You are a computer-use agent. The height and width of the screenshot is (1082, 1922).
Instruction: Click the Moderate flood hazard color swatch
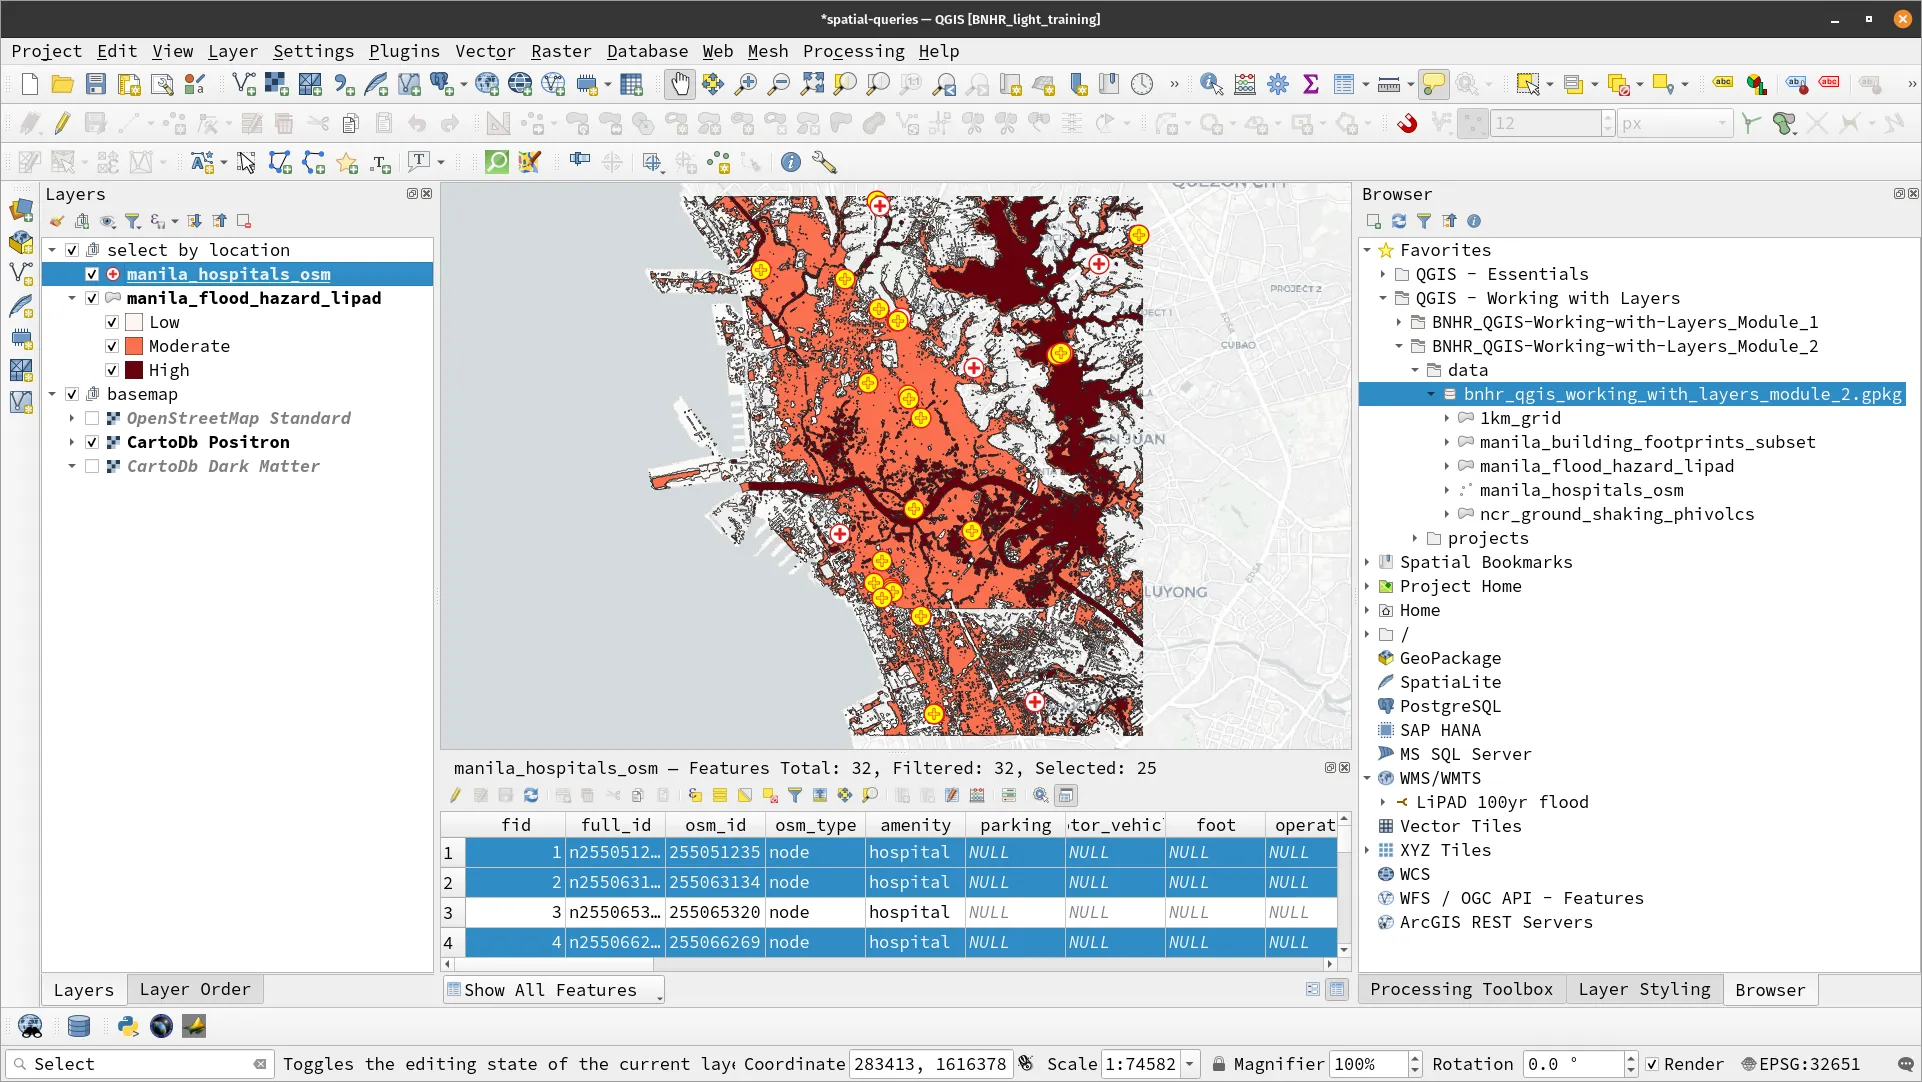tap(134, 346)
